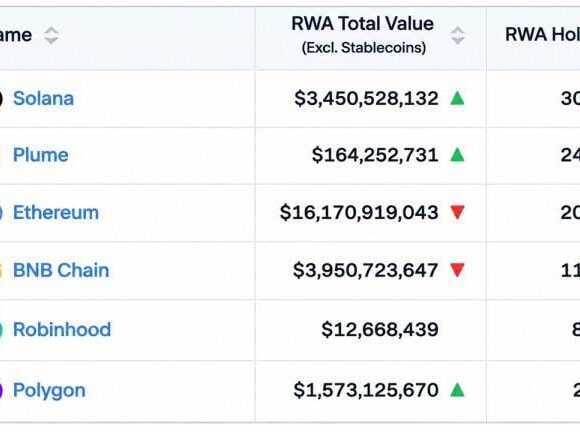Click the RWA Total Value column header
The width and height of the screenshot is (580, 432).
[363, 35]
